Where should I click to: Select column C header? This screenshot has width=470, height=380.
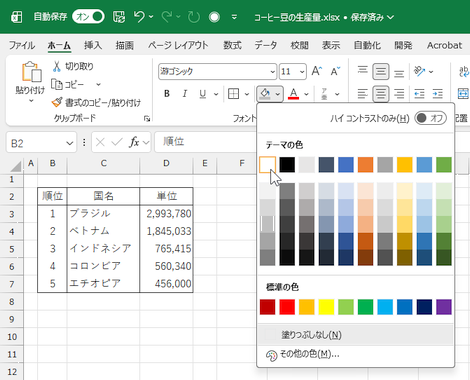(103, 163)
